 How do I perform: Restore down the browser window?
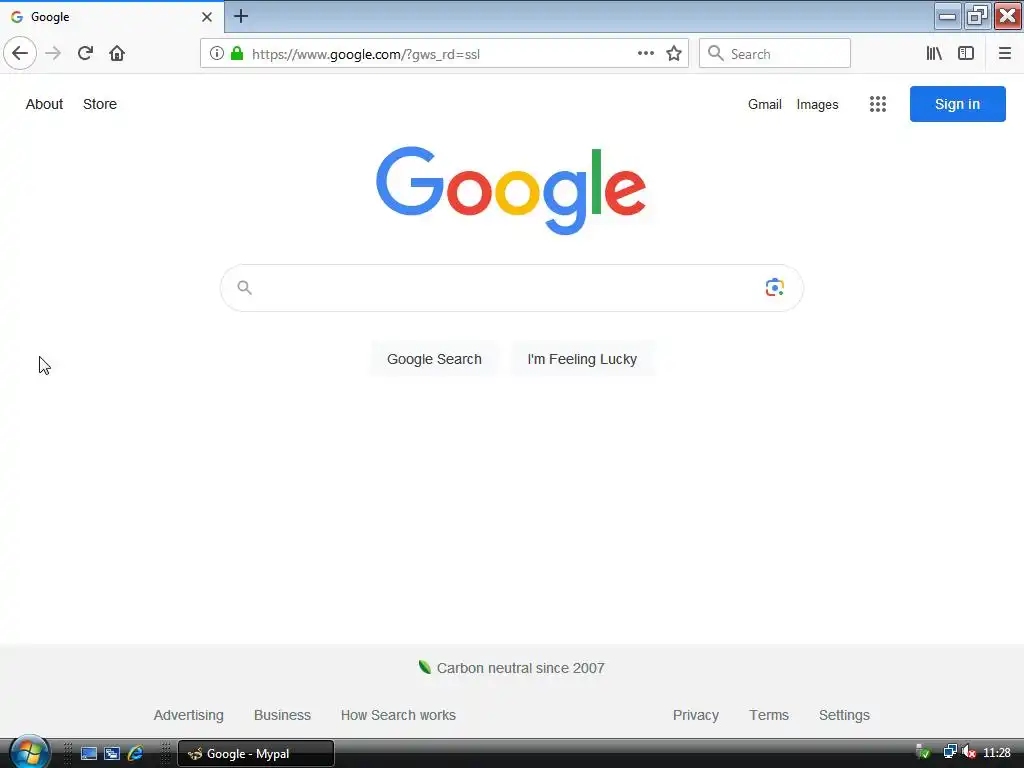(x=977, y=16)
